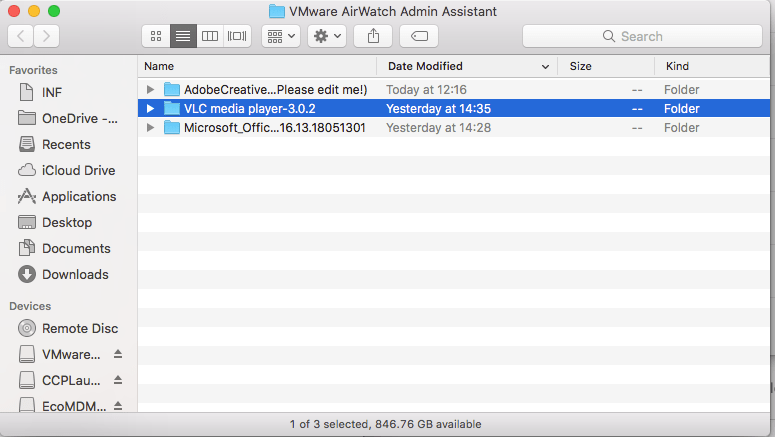This screenshot has height=437, width=775.
Task: Go back with the back arrow
Action: pos(21,36)
